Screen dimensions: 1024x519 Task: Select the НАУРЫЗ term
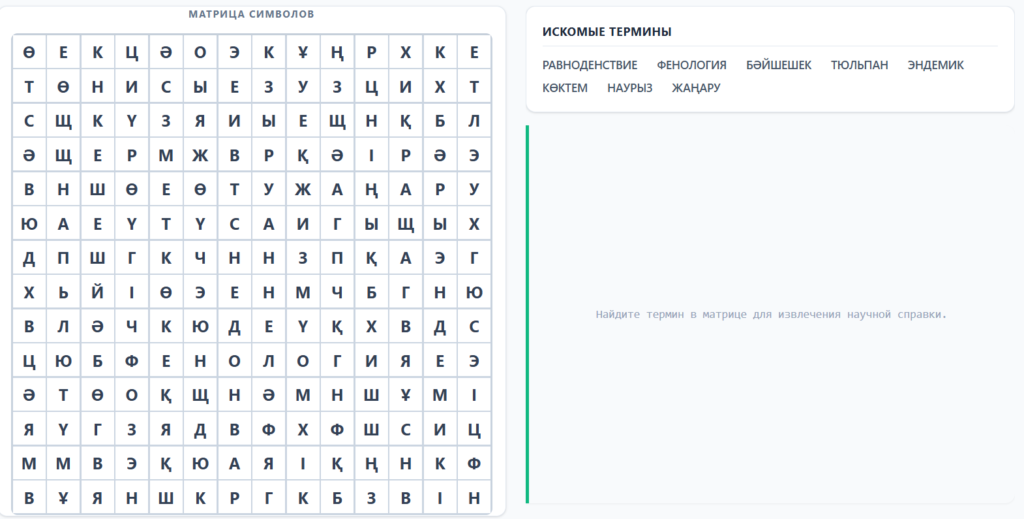(x=629, y=88)
